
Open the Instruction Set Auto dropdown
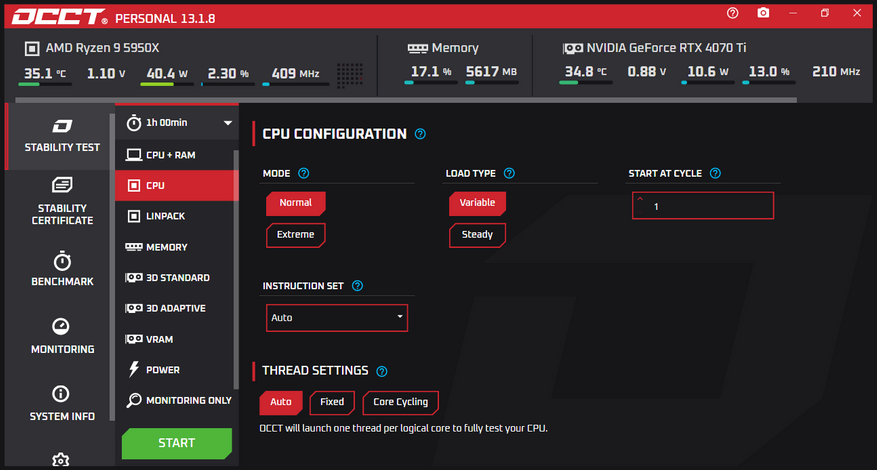337,318
